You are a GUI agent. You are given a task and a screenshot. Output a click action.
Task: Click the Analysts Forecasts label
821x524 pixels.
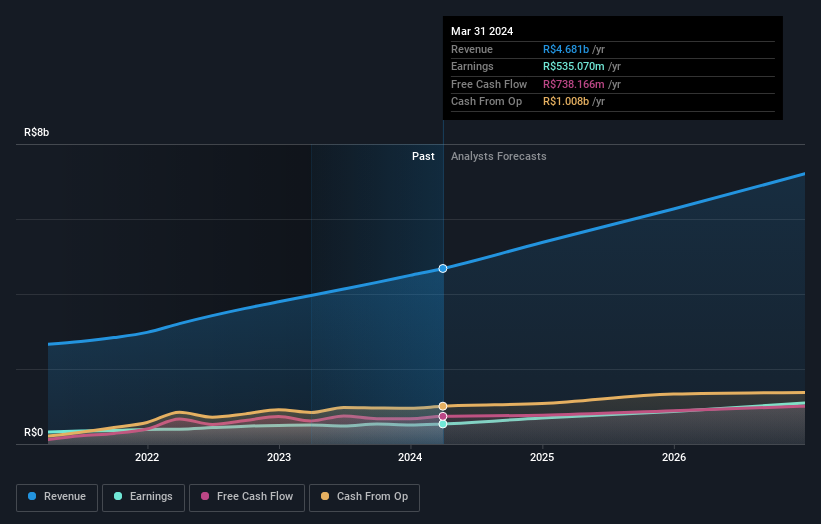[498, 157]
